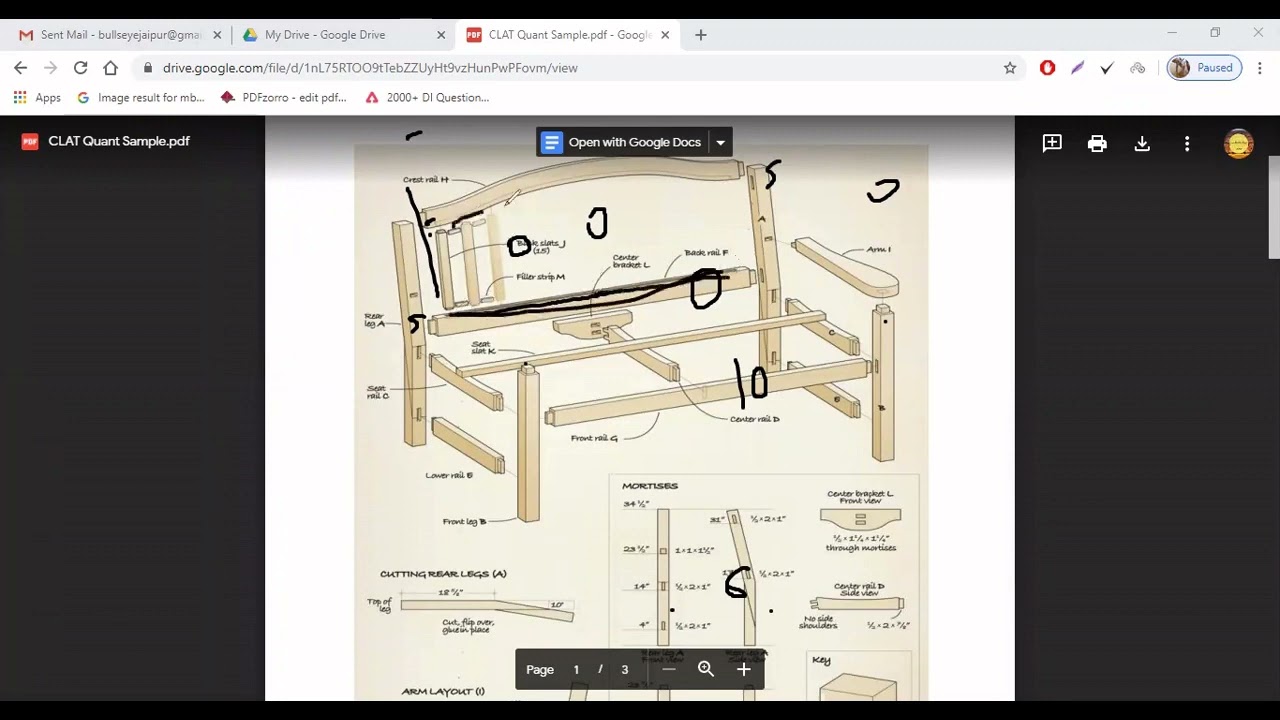Open the Paused profile button
The image size is (1280, 720).
tap(1204, 68)
